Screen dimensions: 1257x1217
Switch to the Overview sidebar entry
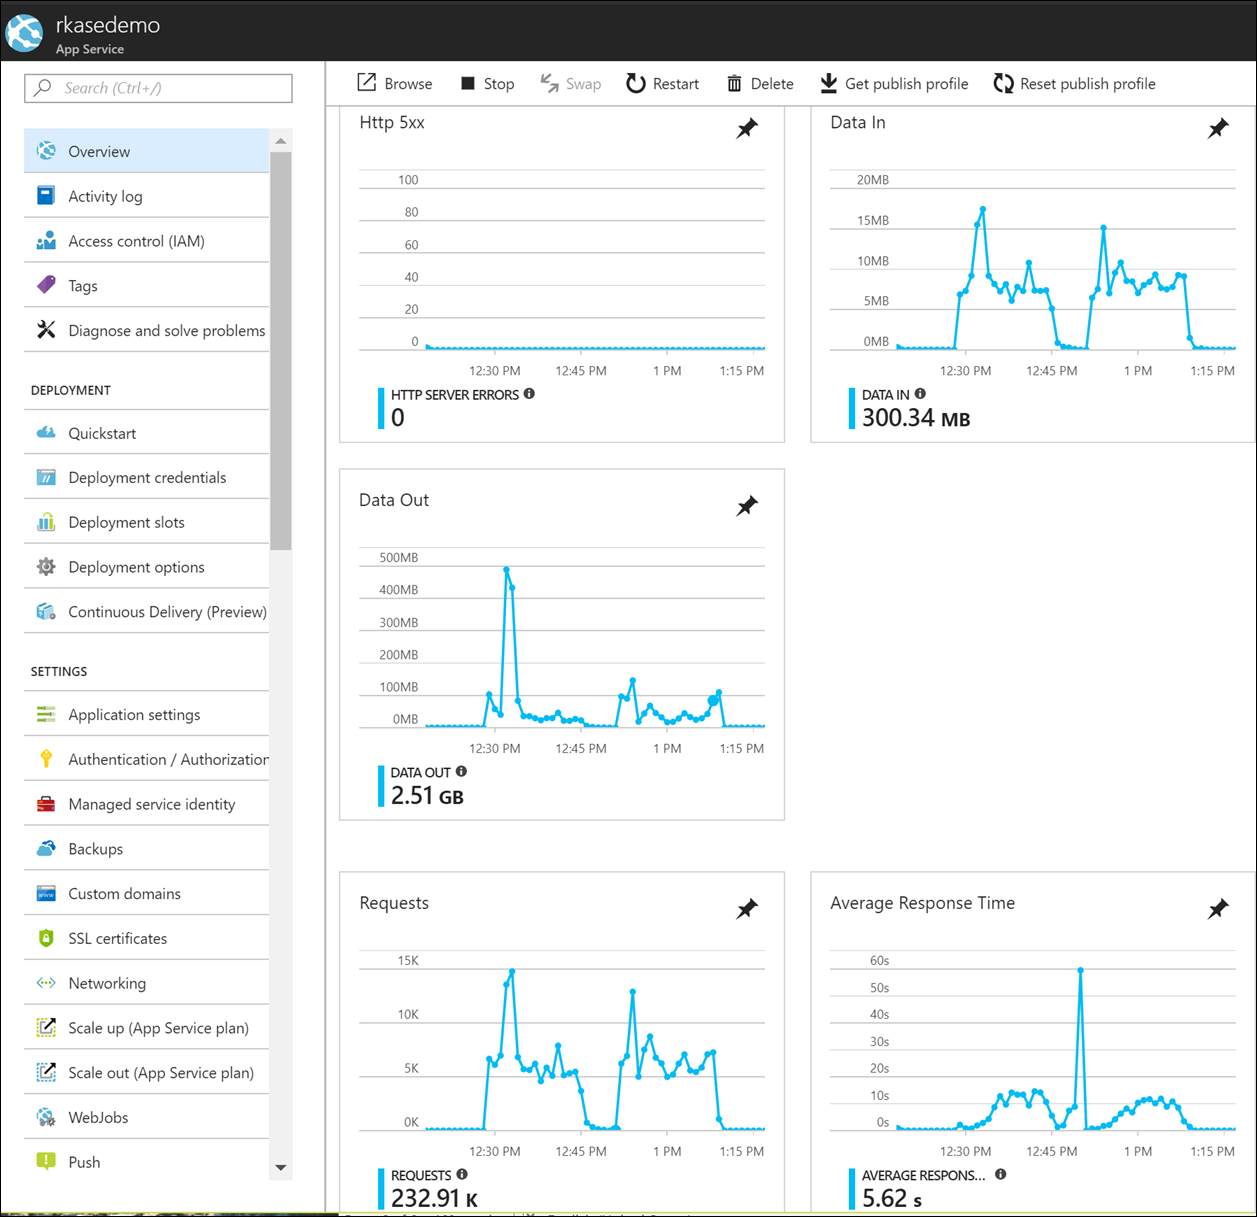pos(46,150)
